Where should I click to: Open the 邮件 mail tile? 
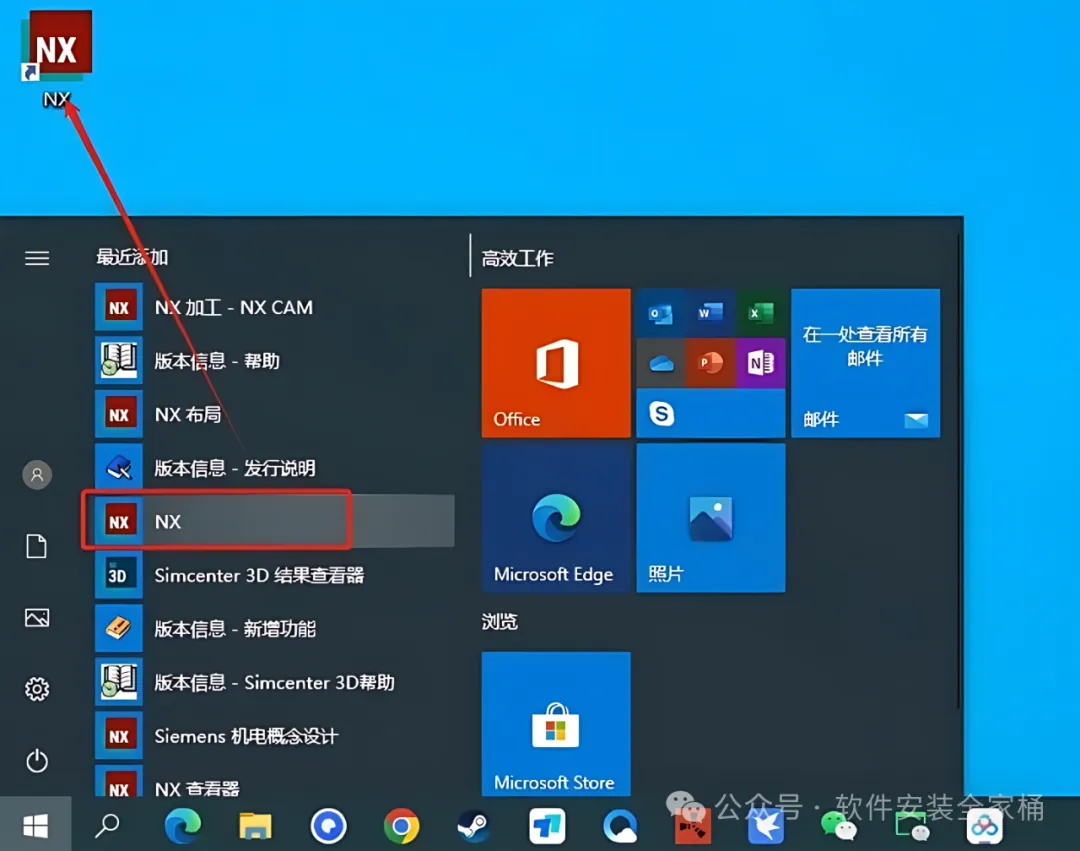(866, 363)
